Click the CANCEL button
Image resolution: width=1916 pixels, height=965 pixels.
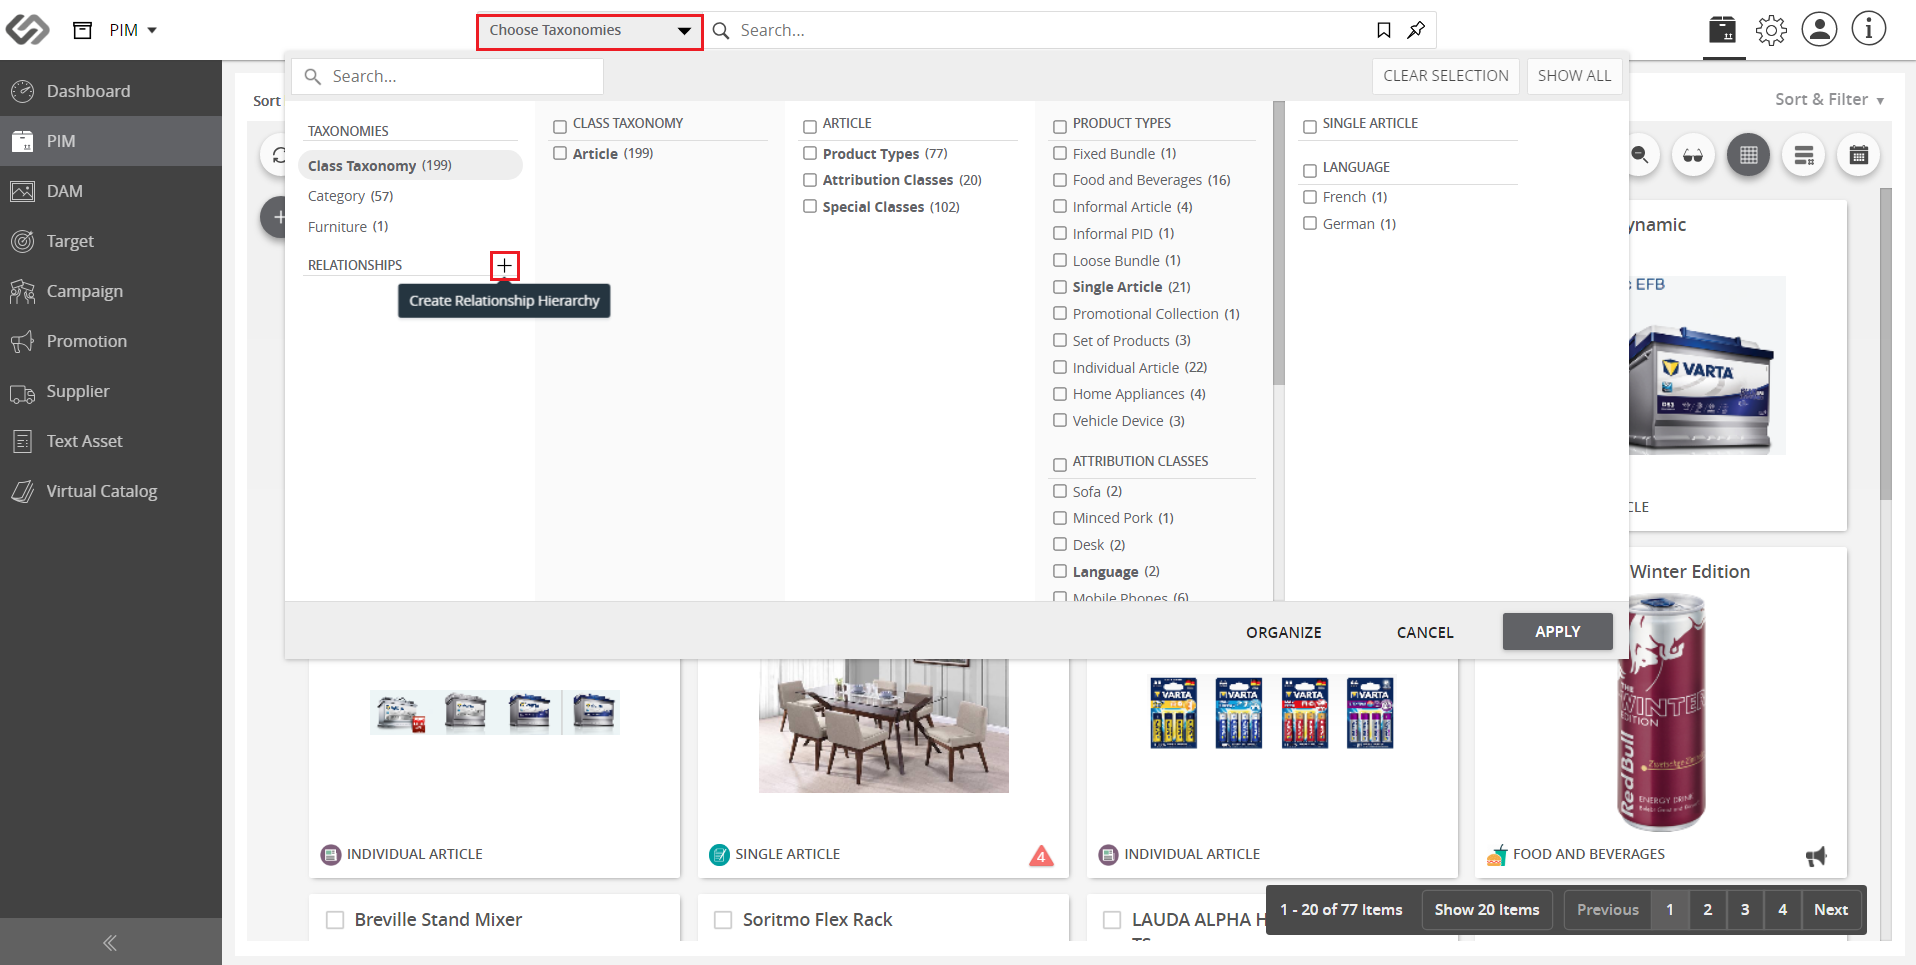pos(1425,632)
